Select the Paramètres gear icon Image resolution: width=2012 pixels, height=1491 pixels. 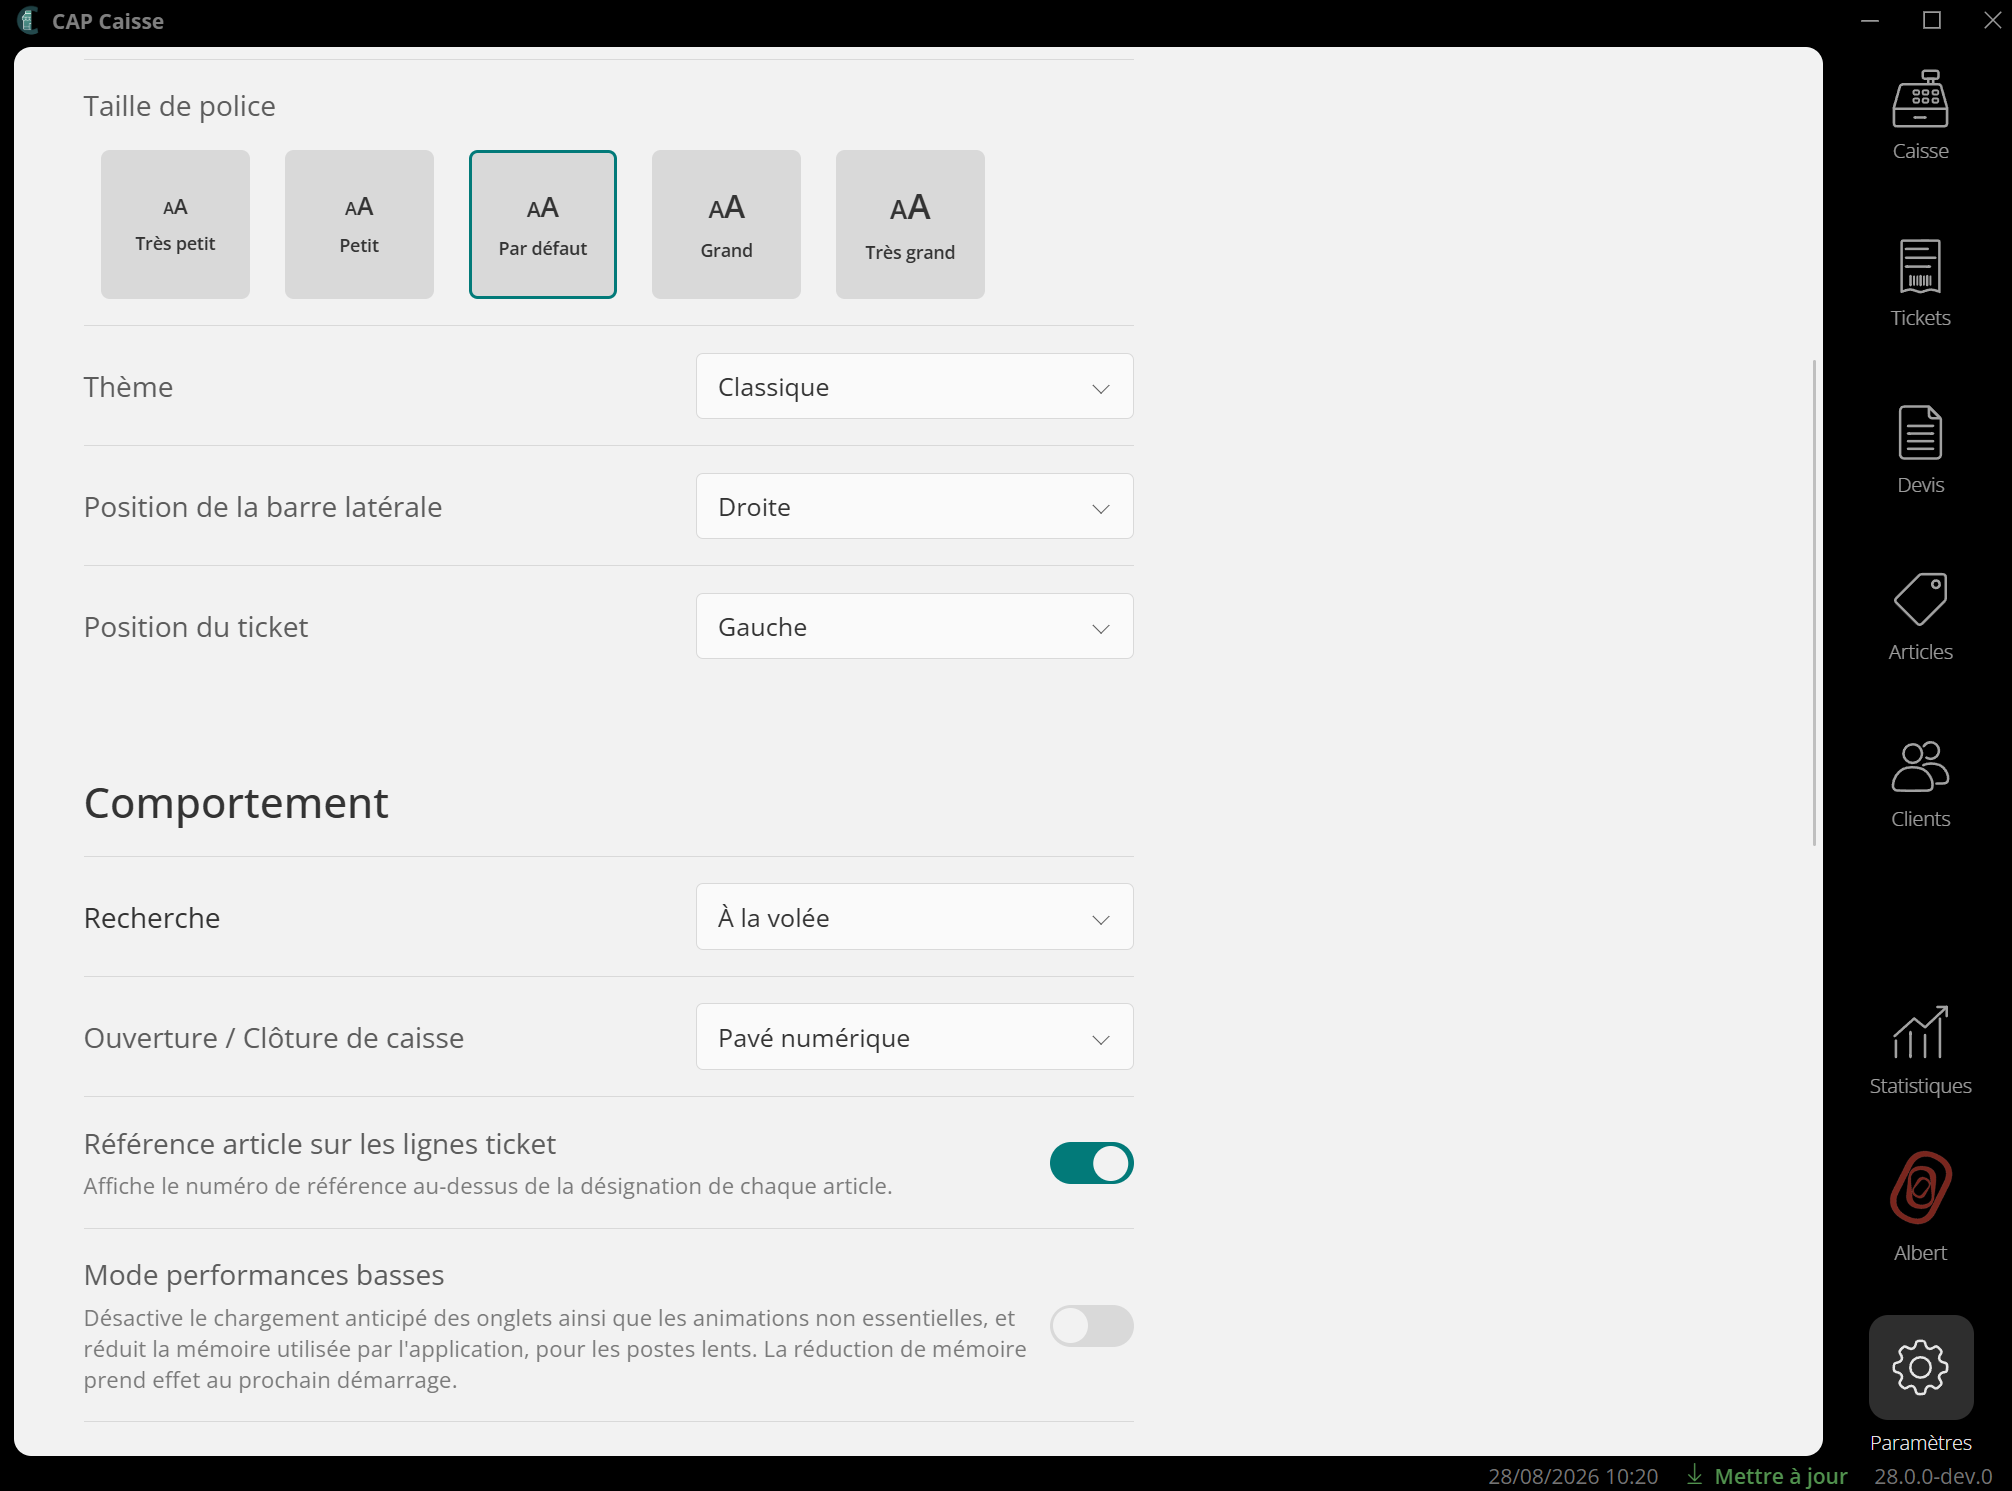(x=1921, y=1367)
